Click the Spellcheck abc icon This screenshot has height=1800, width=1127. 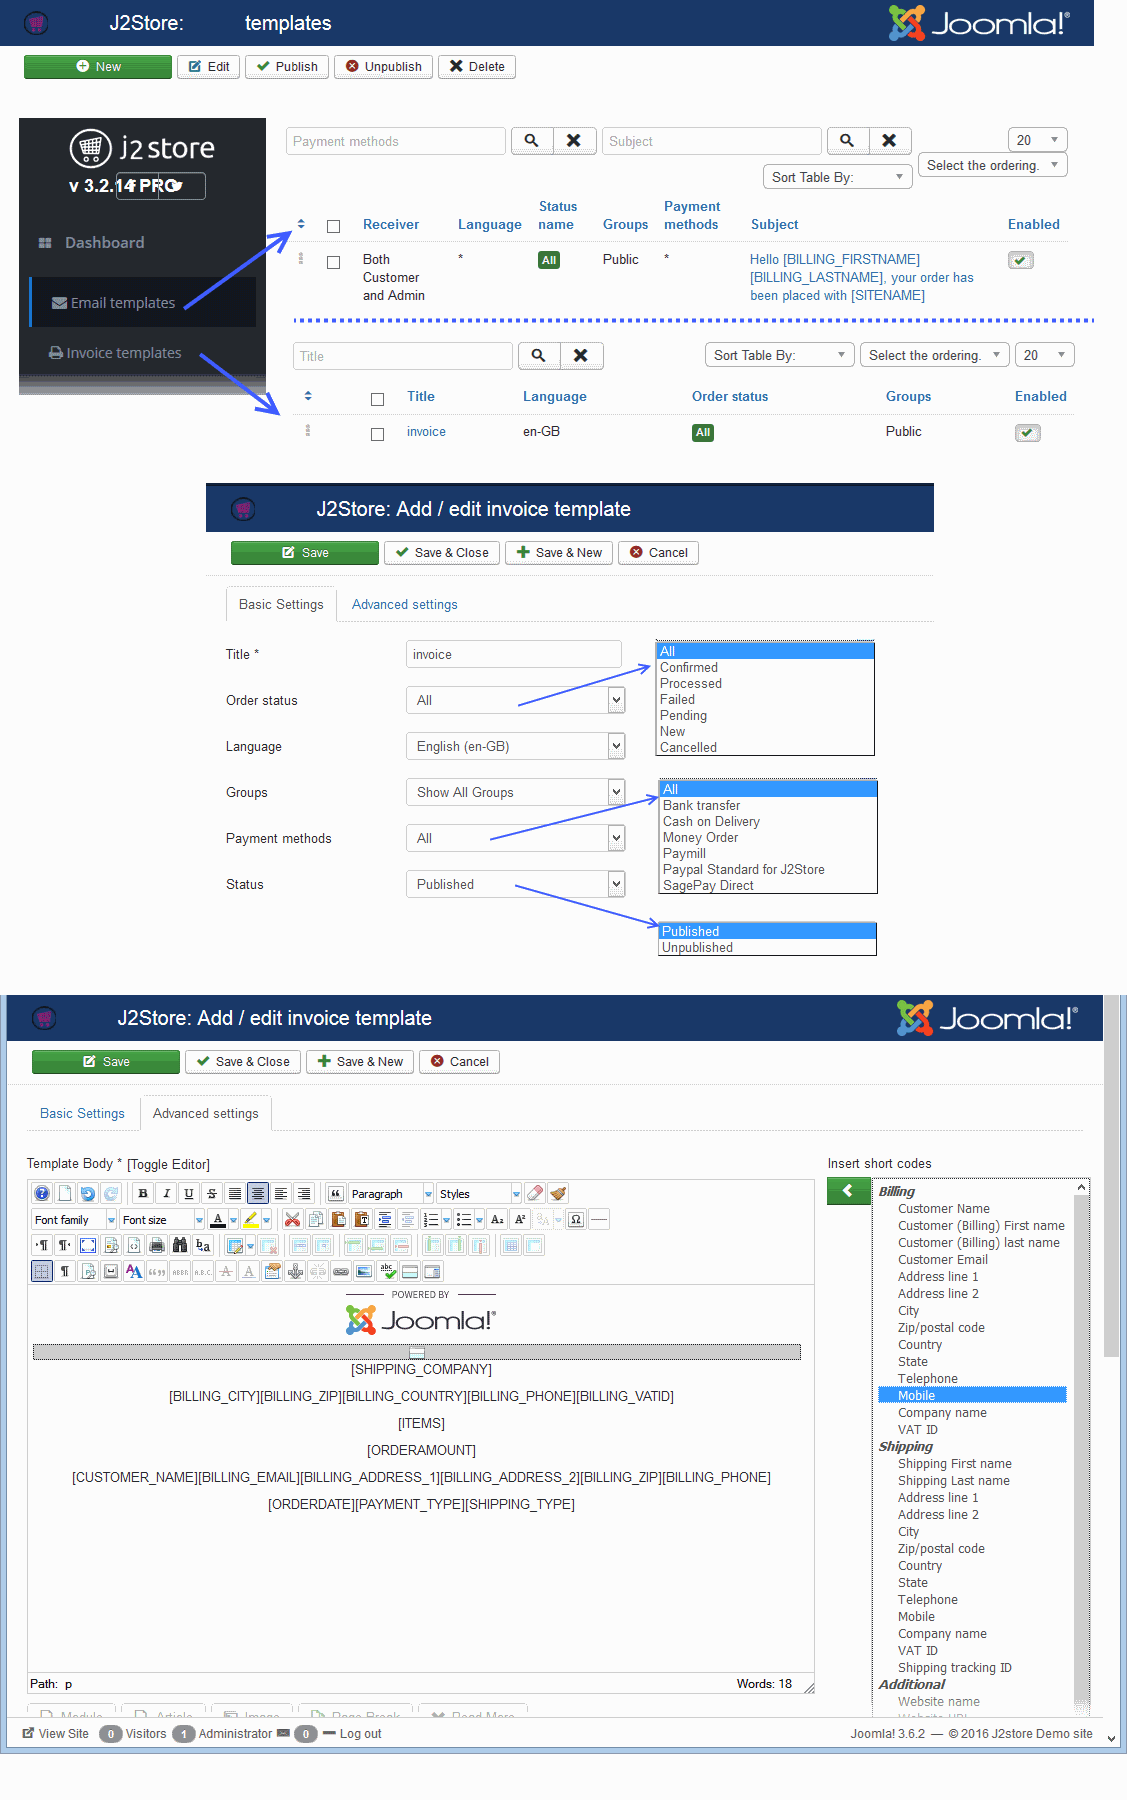pos(387,1271)
